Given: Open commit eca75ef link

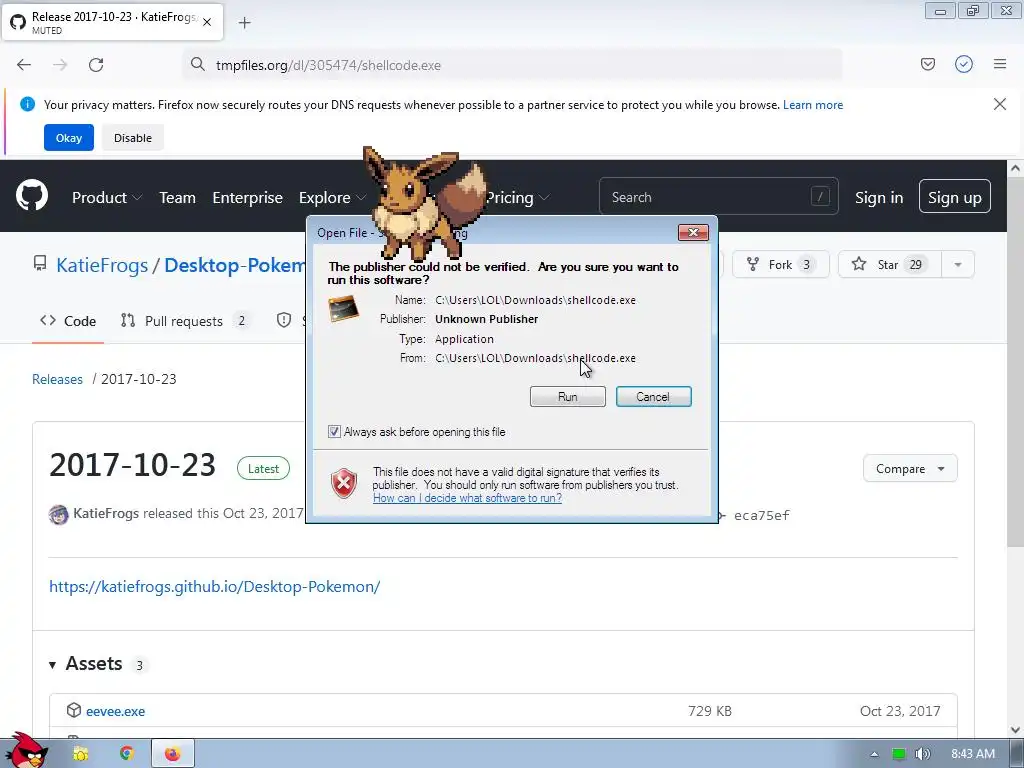Looking at the screenshot, I should [761, 515].
